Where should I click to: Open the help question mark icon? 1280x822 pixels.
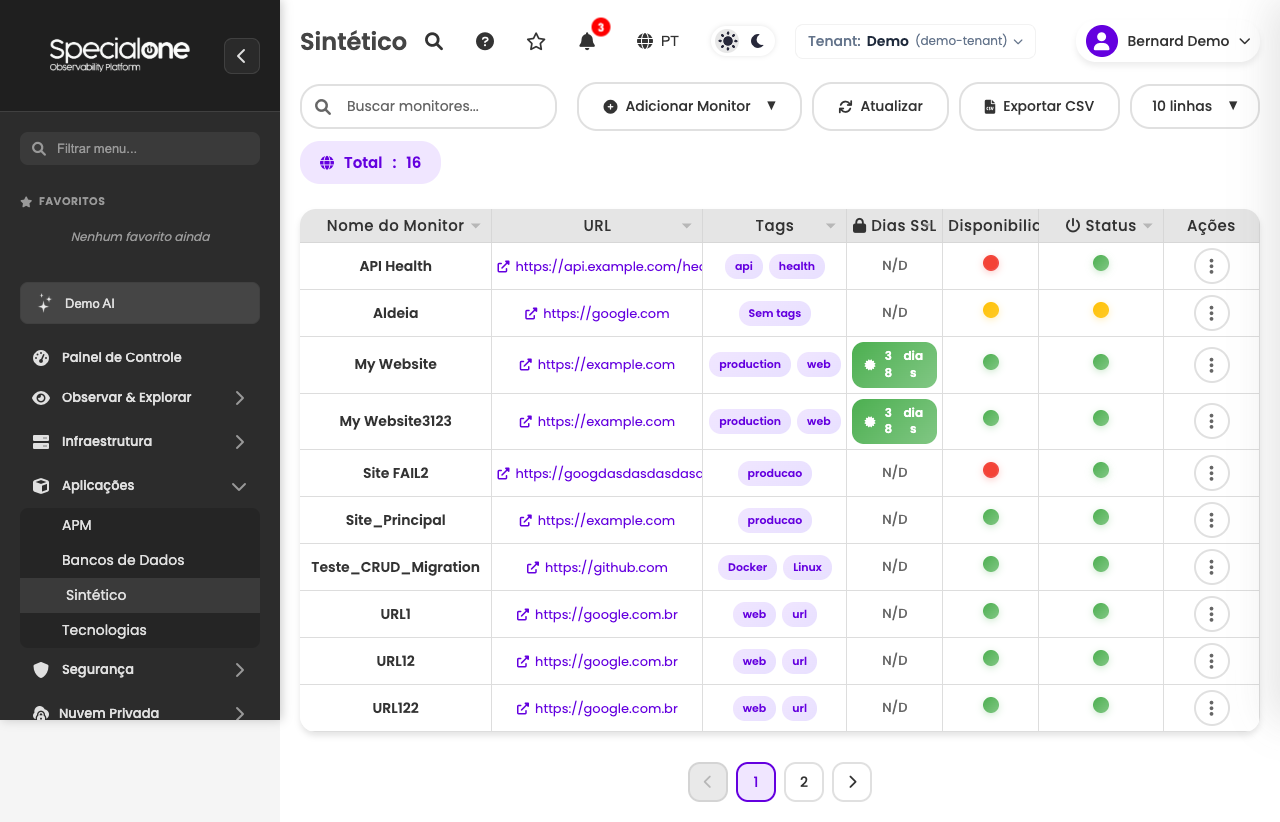[x=485, y=41]
